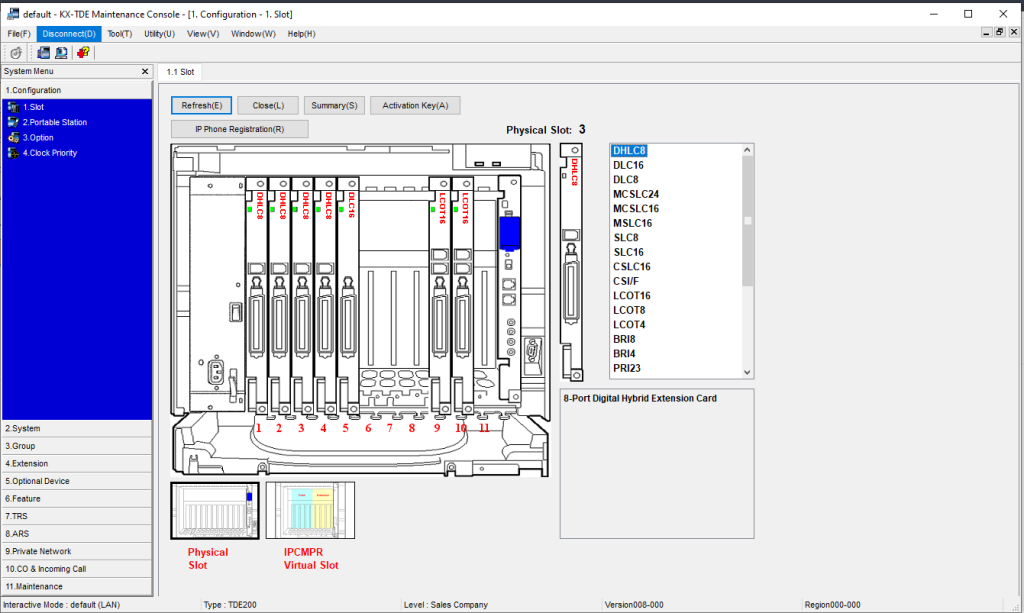The height and width of the screenshot is (613, 1024).
Task: Click the DHLC8 card preview image
Action: click(x=571, y=262)
